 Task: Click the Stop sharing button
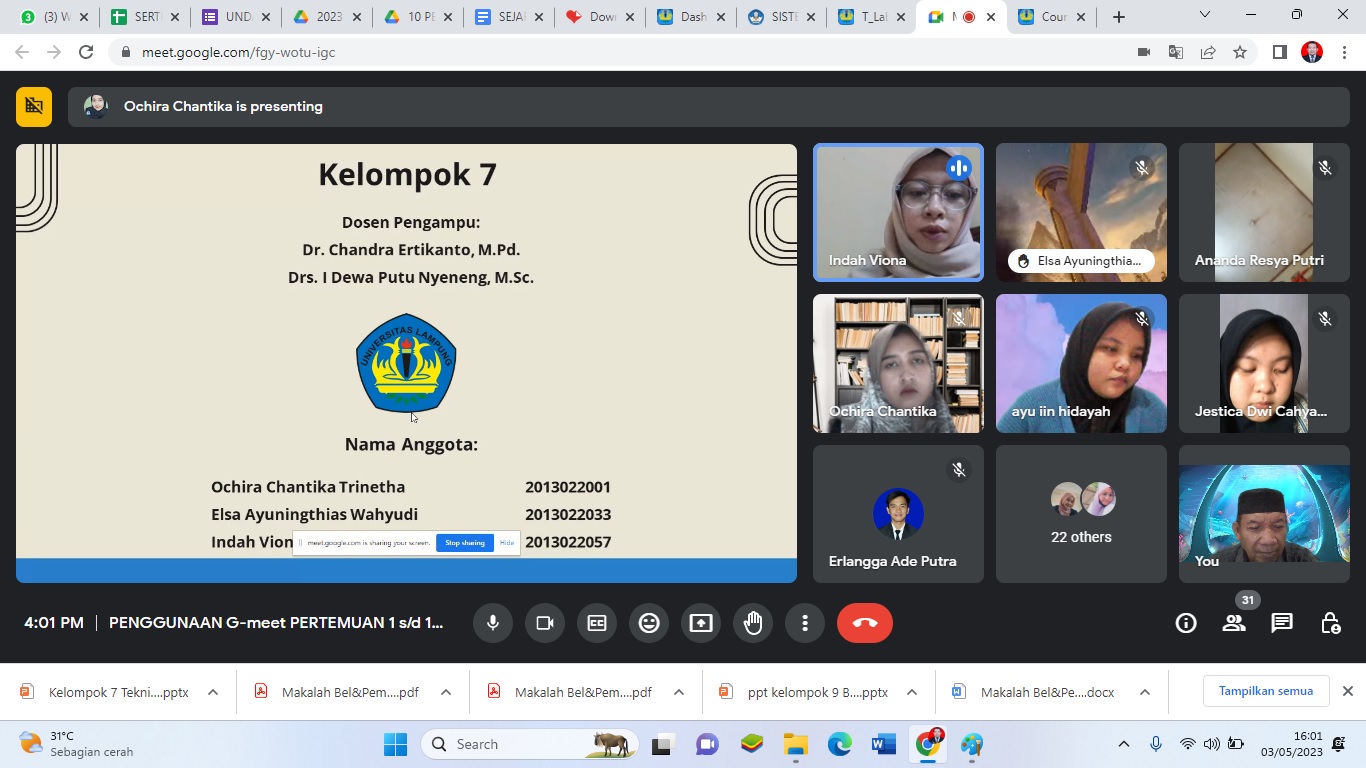(465, 543)
